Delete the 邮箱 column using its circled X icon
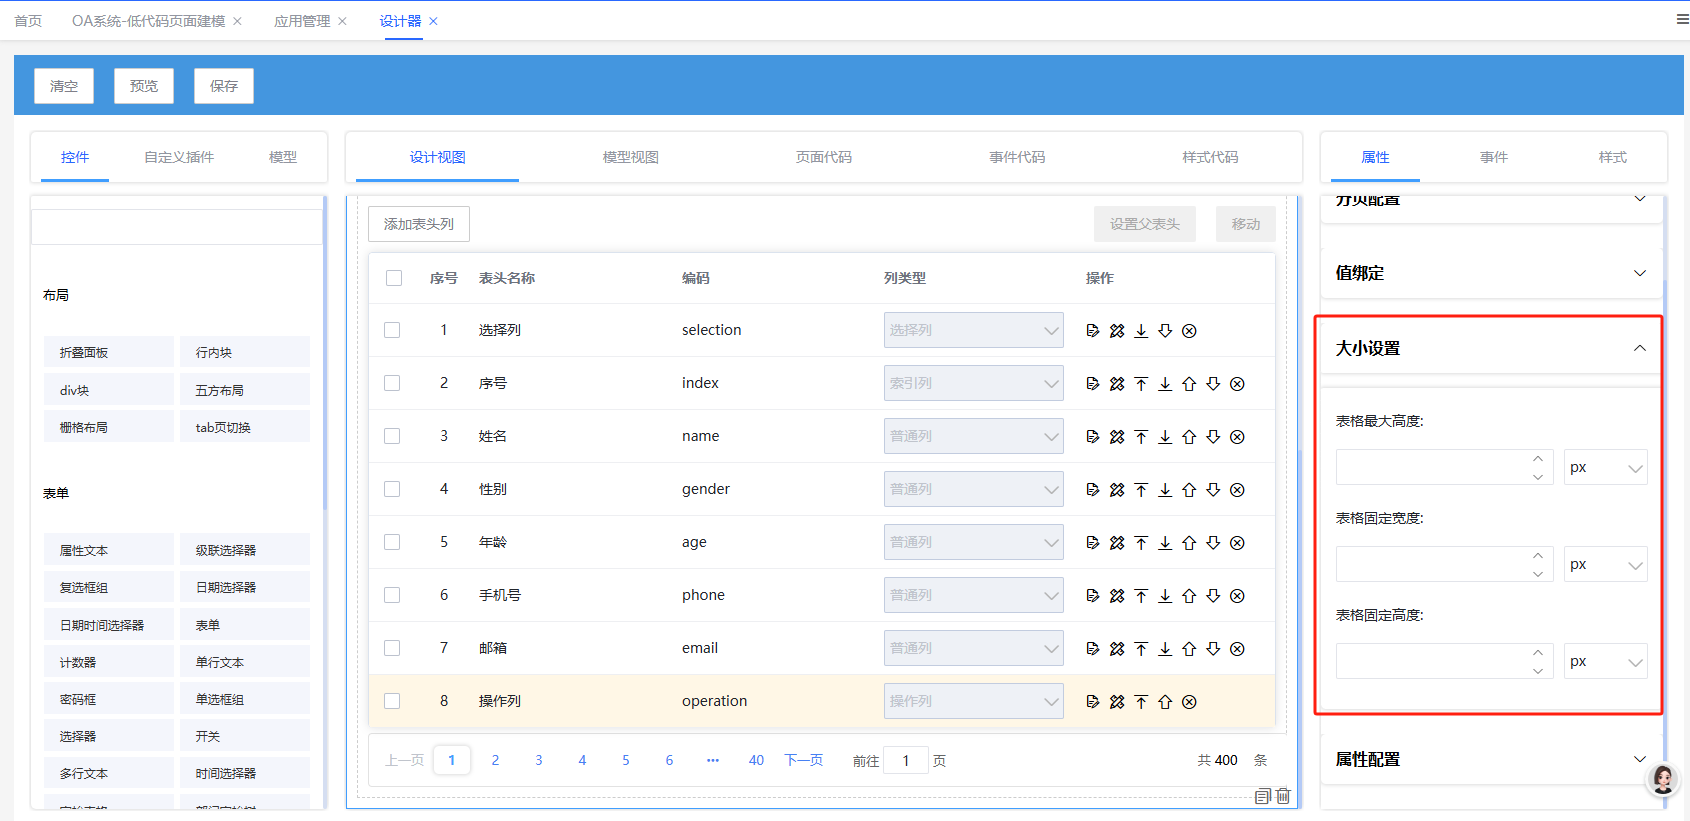The height and width of the screenshot is (821, 1690). [1237, 649]
